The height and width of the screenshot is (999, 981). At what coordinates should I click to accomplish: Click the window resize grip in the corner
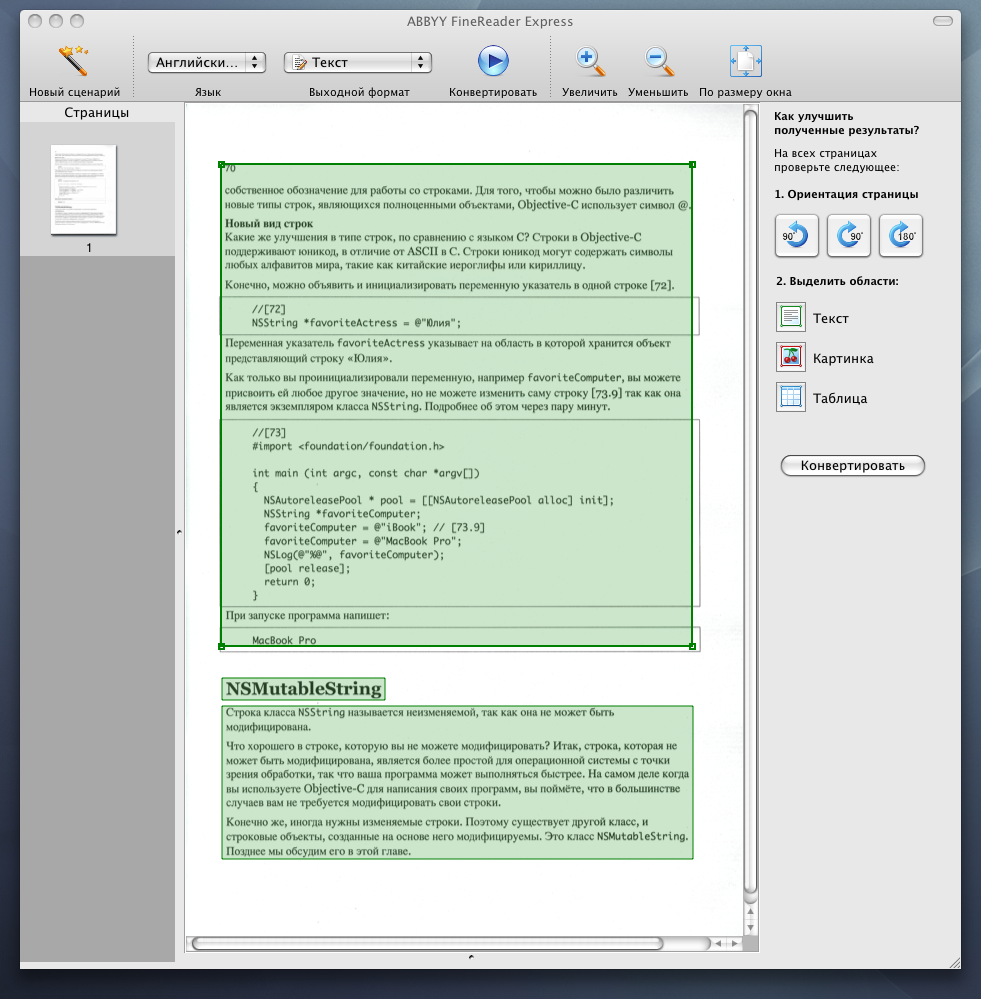coord(954,963)
